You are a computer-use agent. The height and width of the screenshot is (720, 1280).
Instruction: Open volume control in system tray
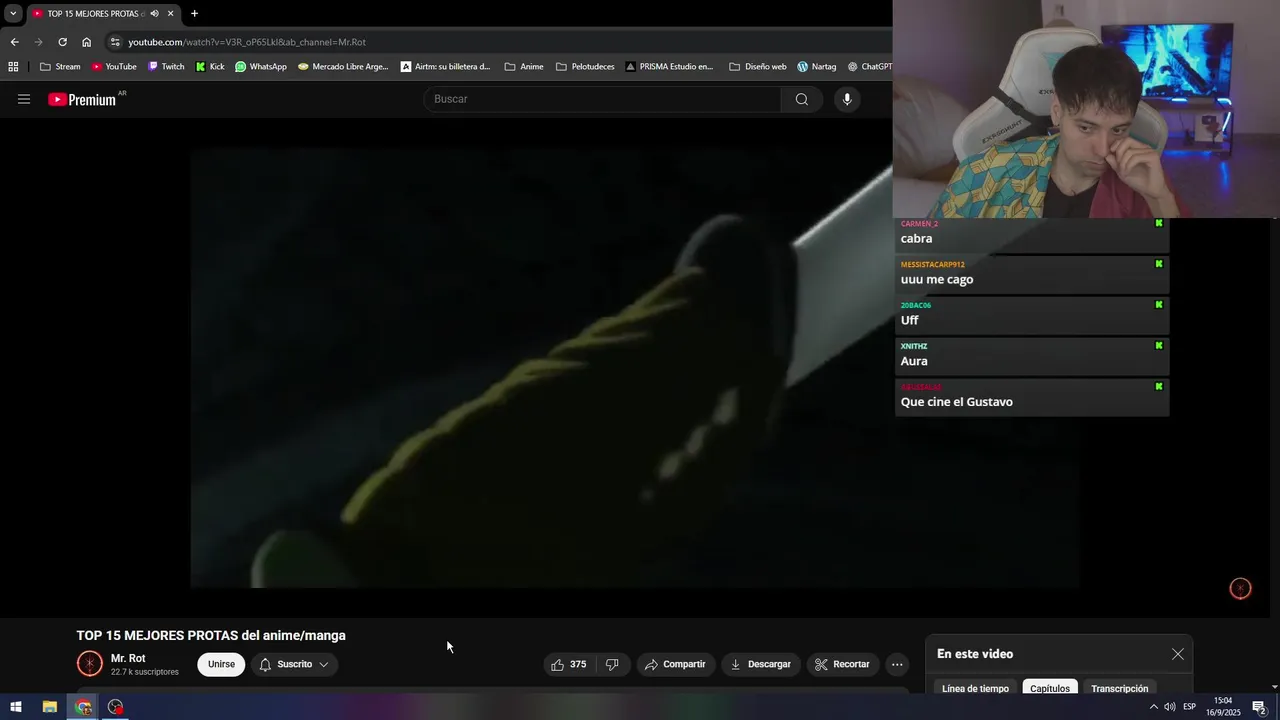tap(1169, 707)
